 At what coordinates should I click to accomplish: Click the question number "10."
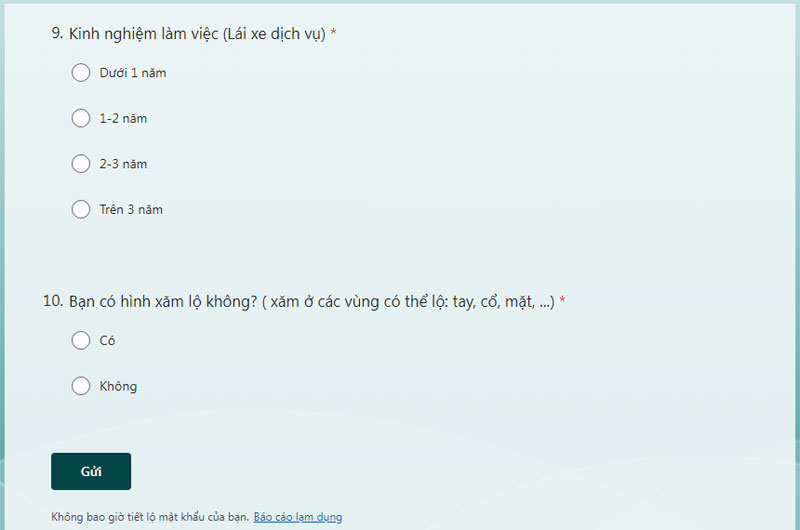click(53, 301)
